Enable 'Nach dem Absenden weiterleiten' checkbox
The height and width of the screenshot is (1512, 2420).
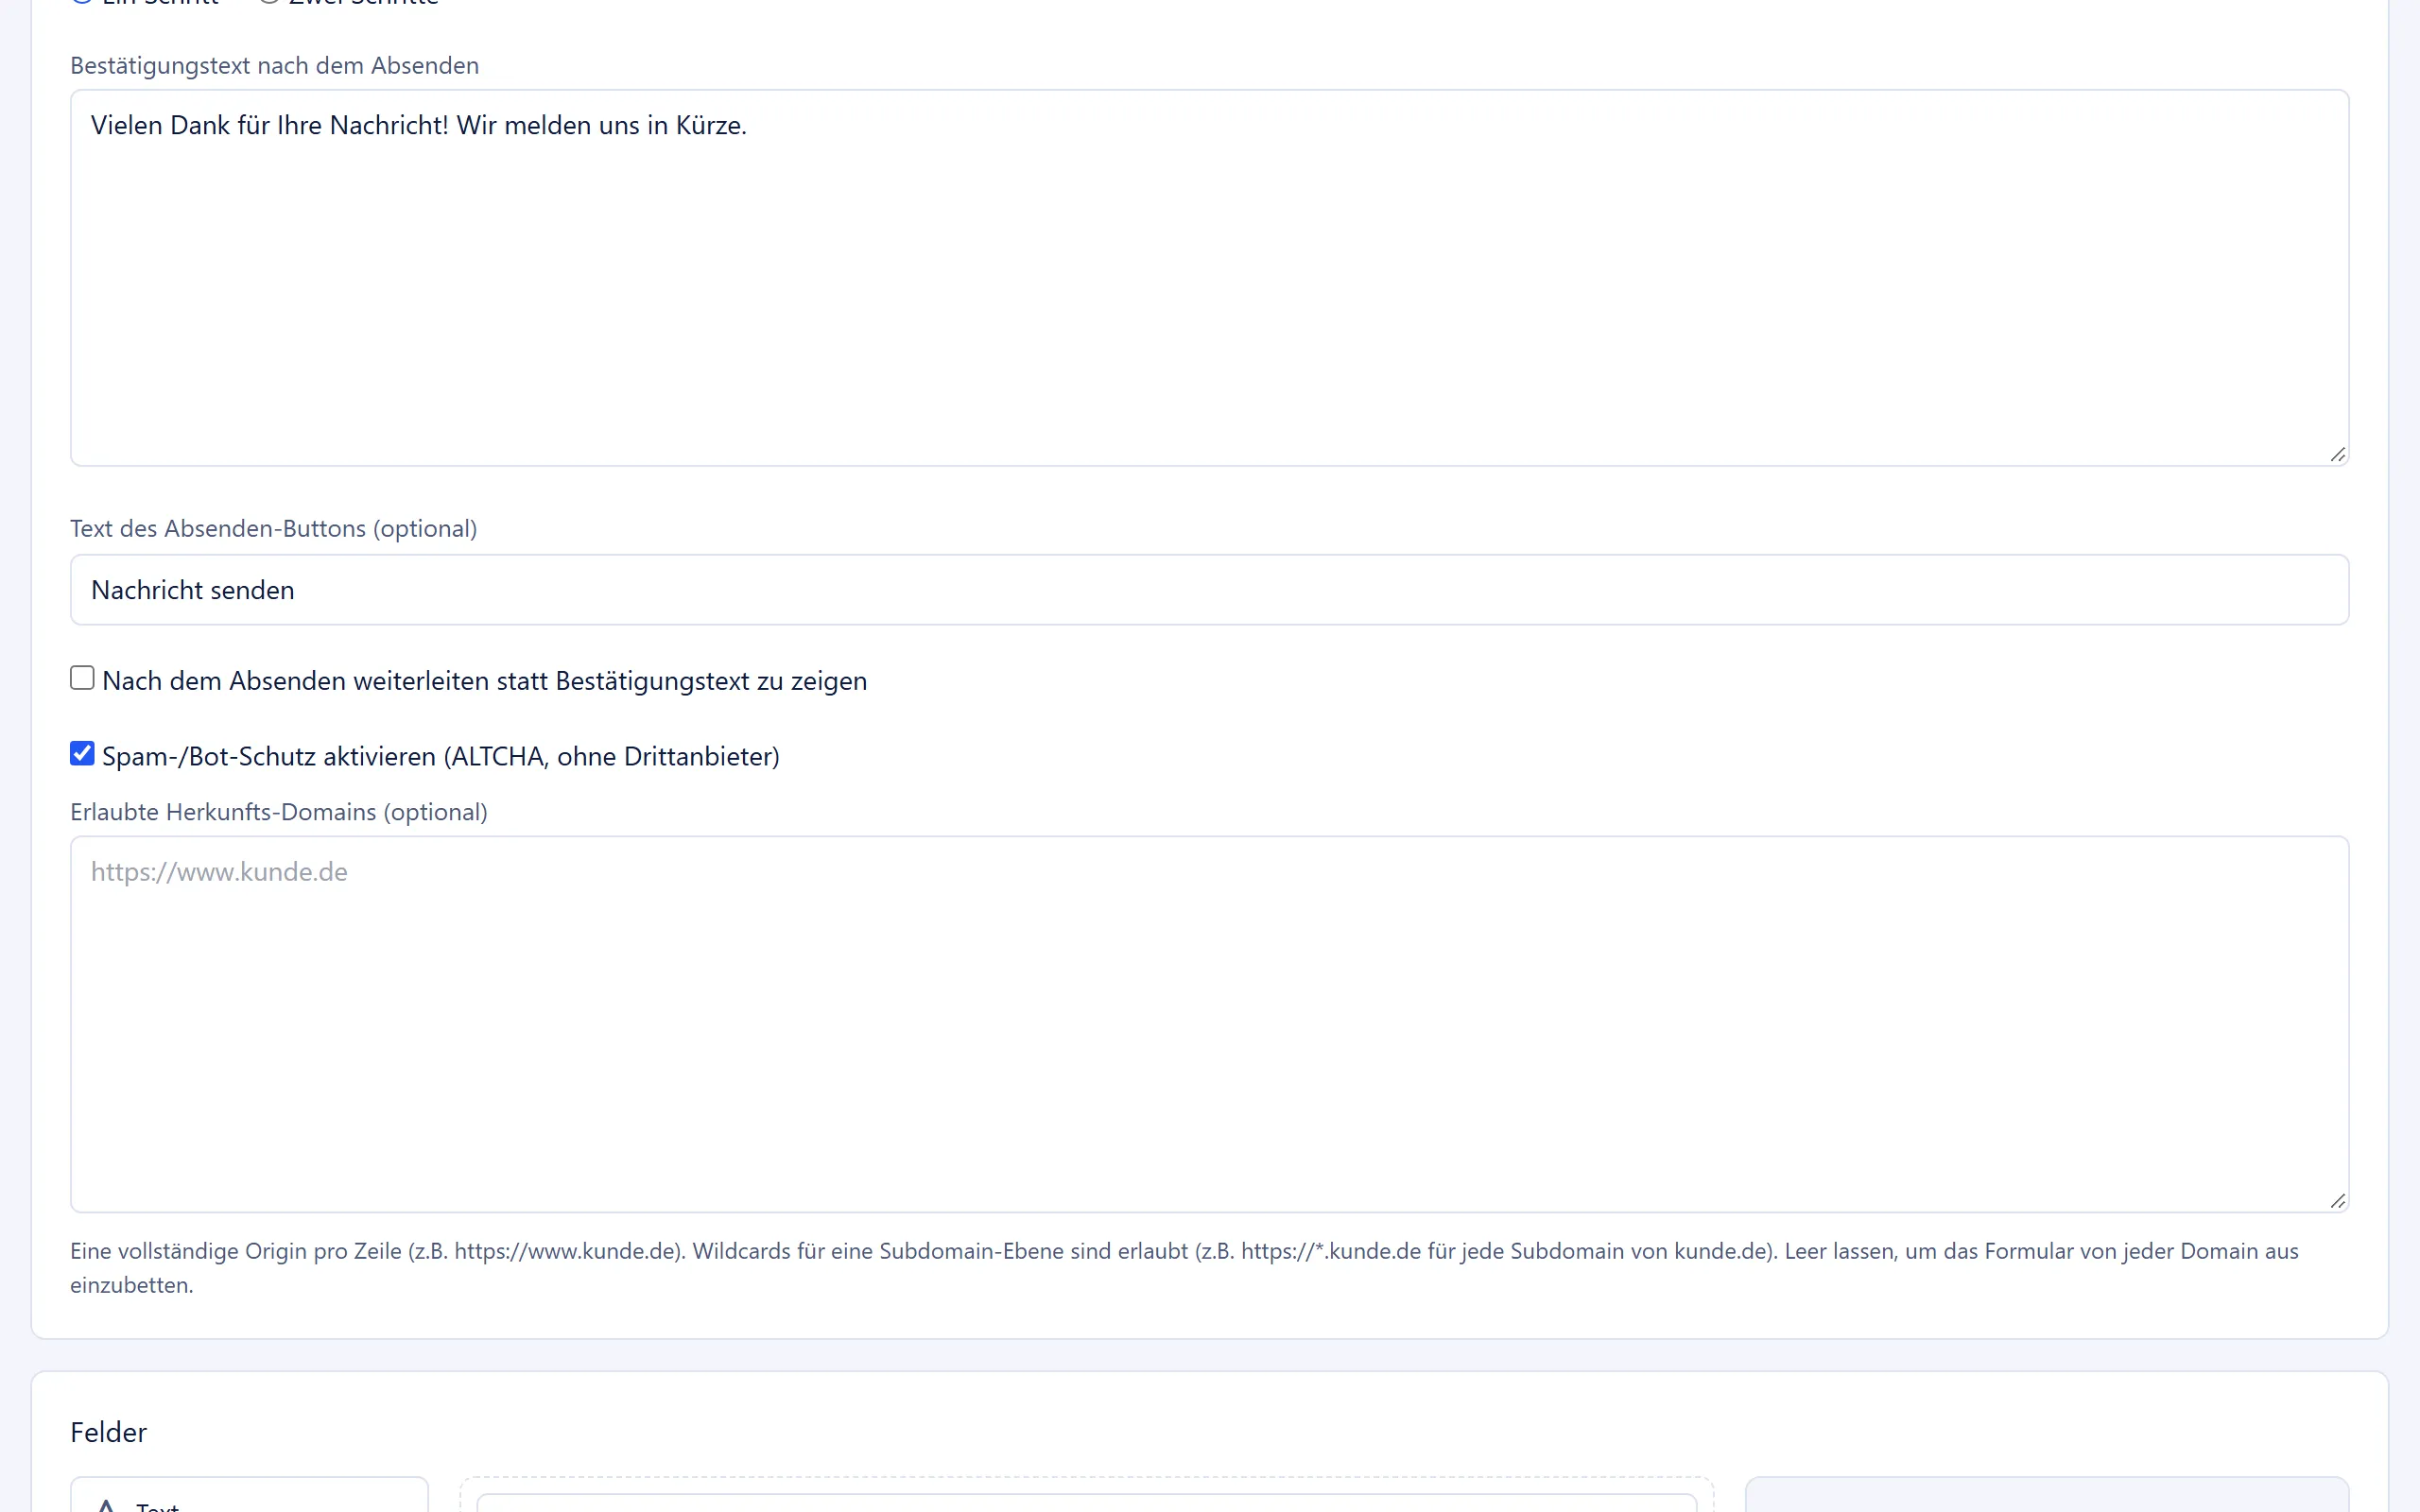[82, 678]
